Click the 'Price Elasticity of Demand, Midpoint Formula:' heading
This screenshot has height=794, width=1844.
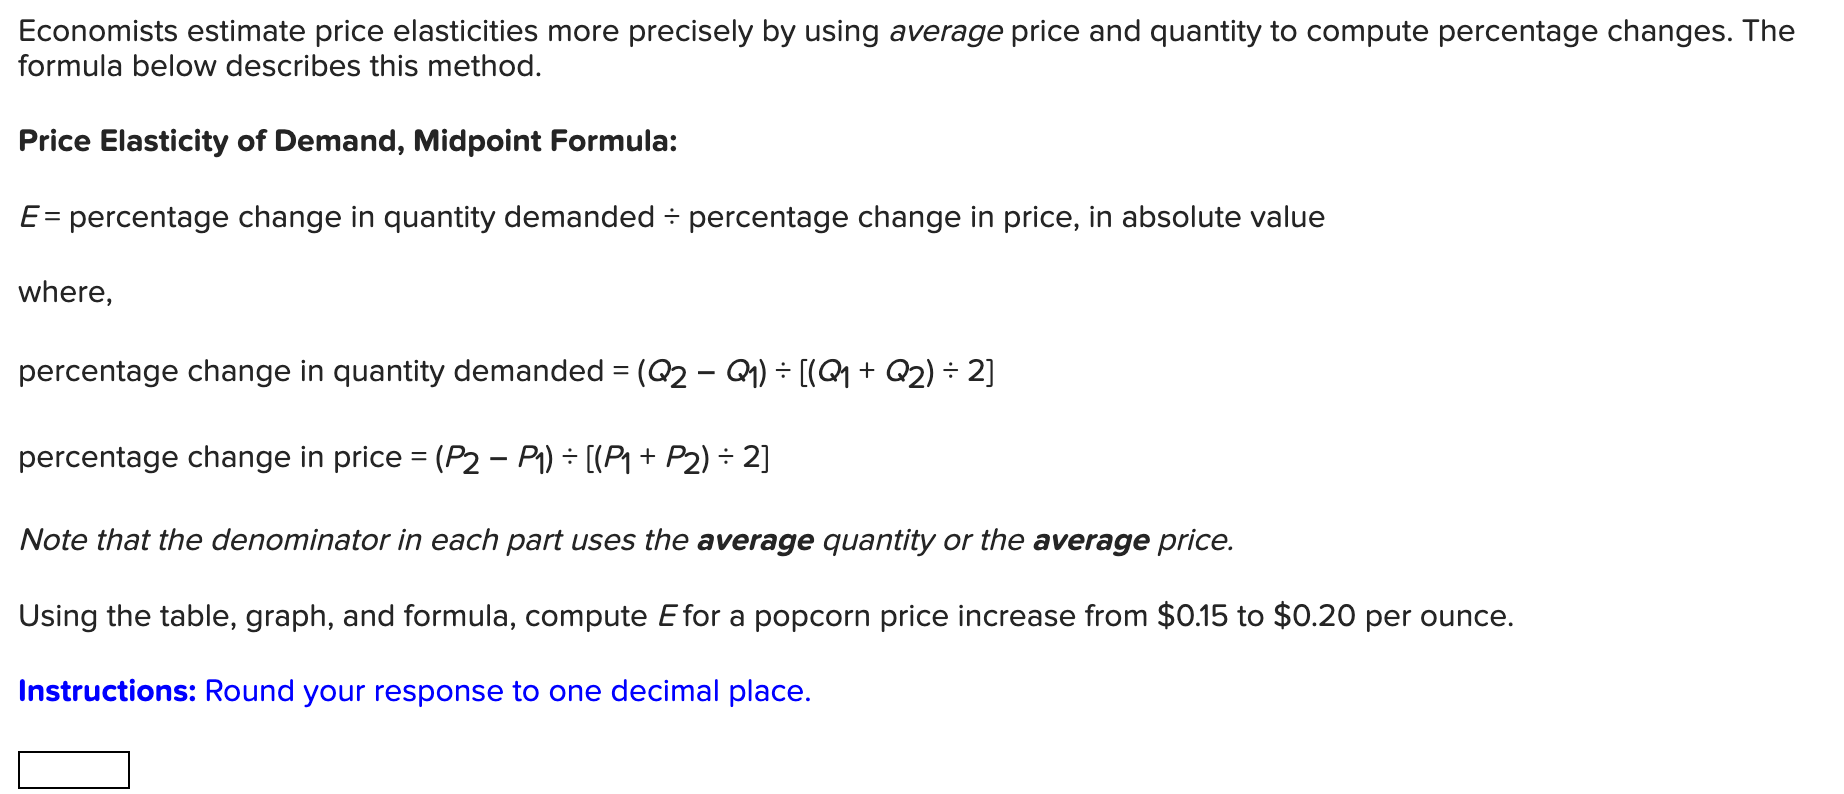pos(348,141)
